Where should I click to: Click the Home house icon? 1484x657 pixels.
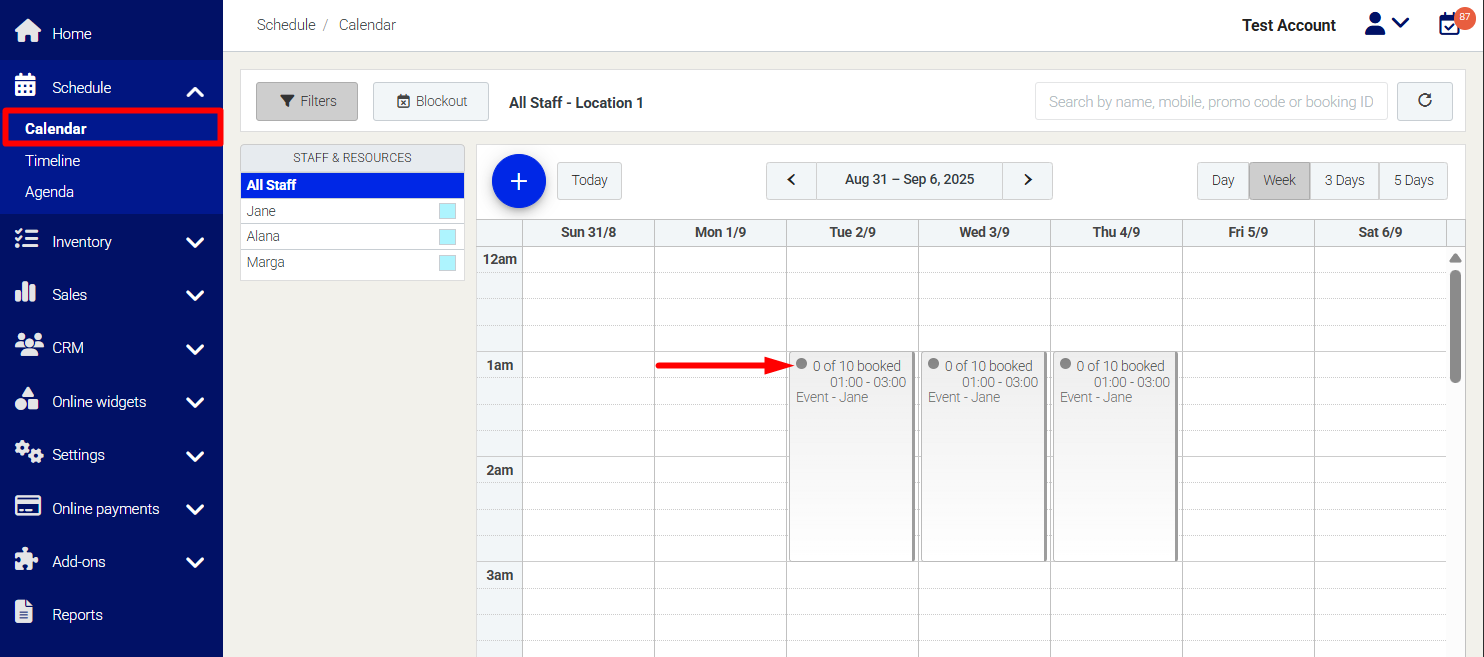click(x=28, y=31)
